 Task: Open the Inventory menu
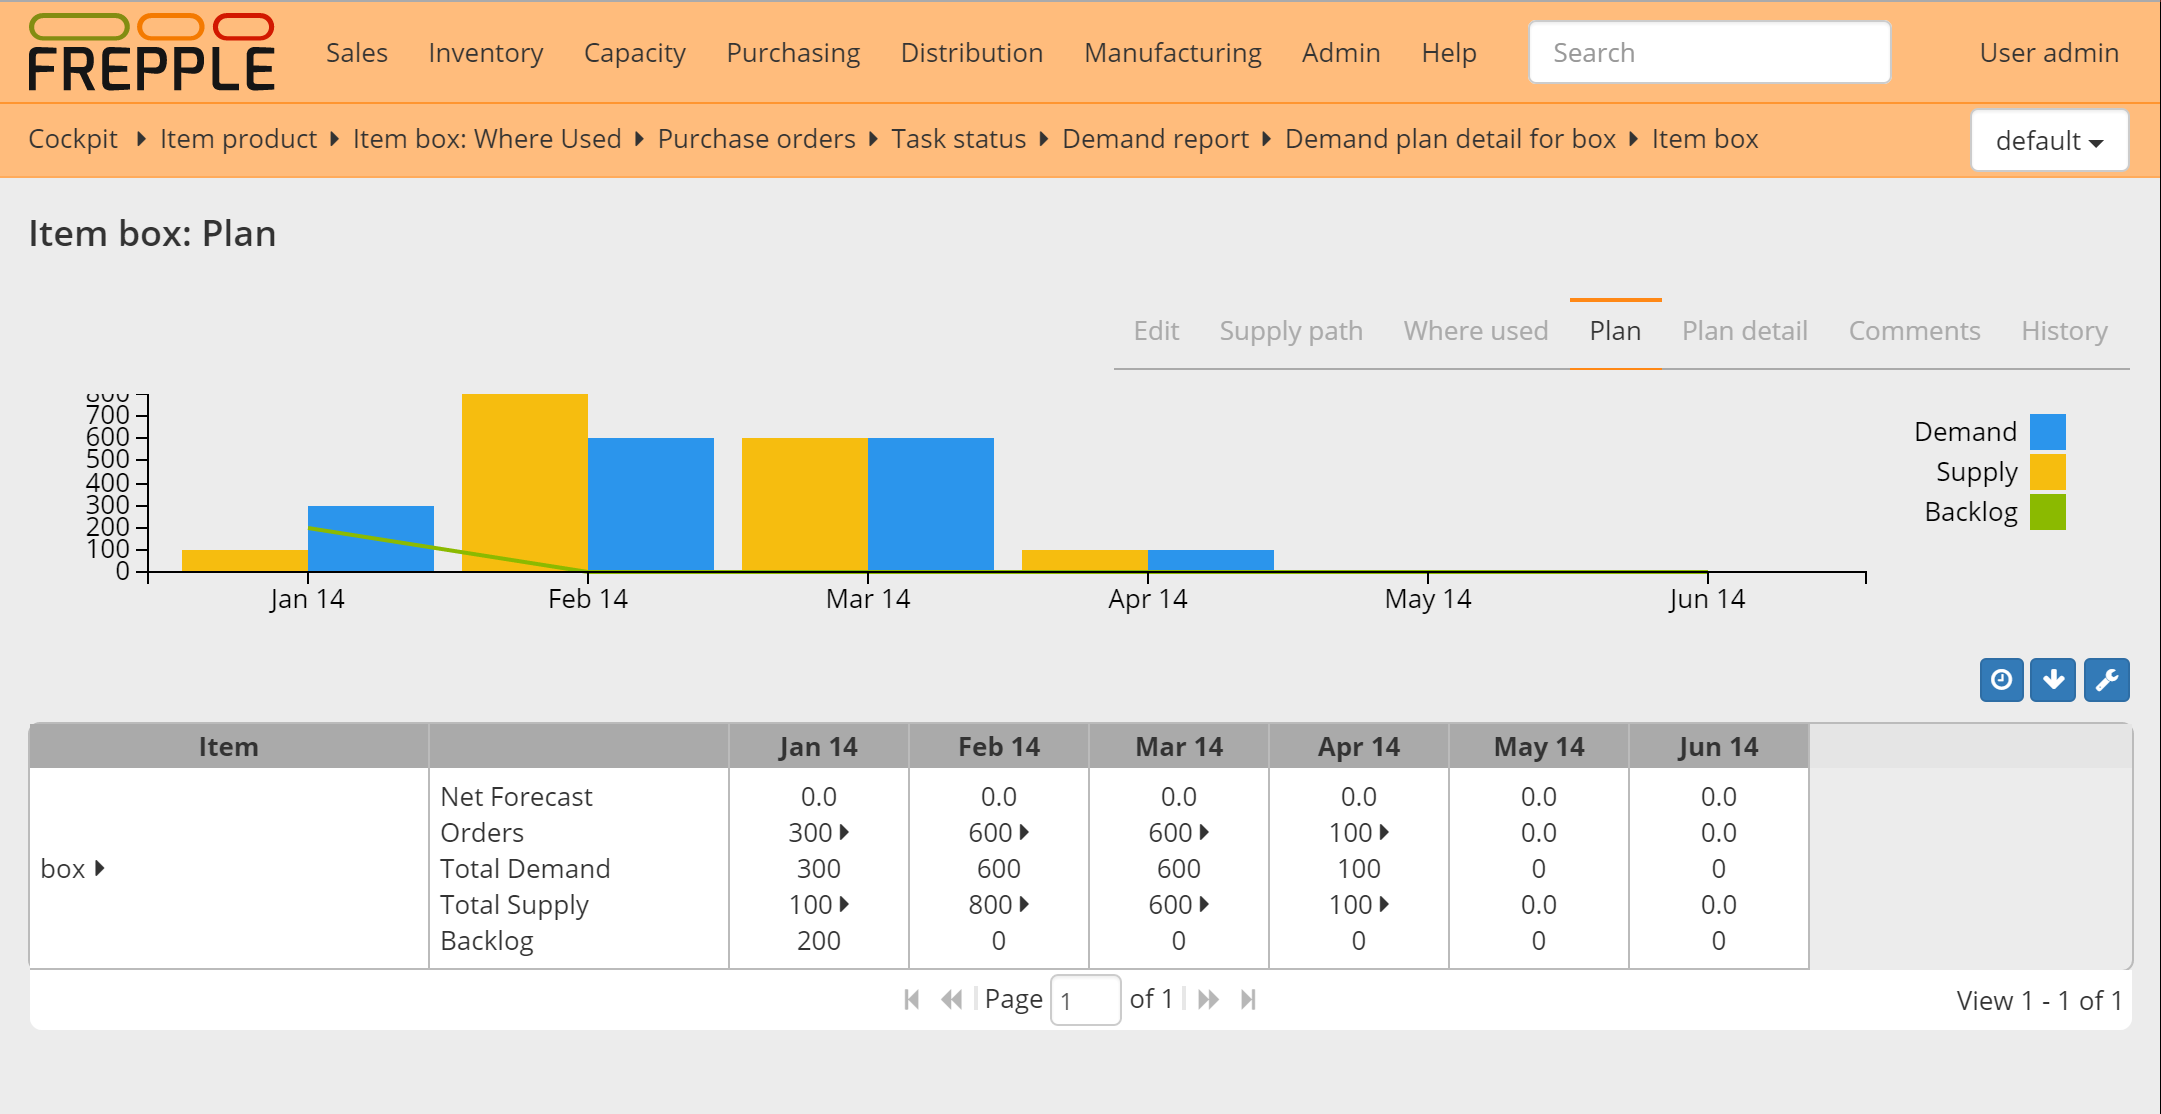point(484,51)
